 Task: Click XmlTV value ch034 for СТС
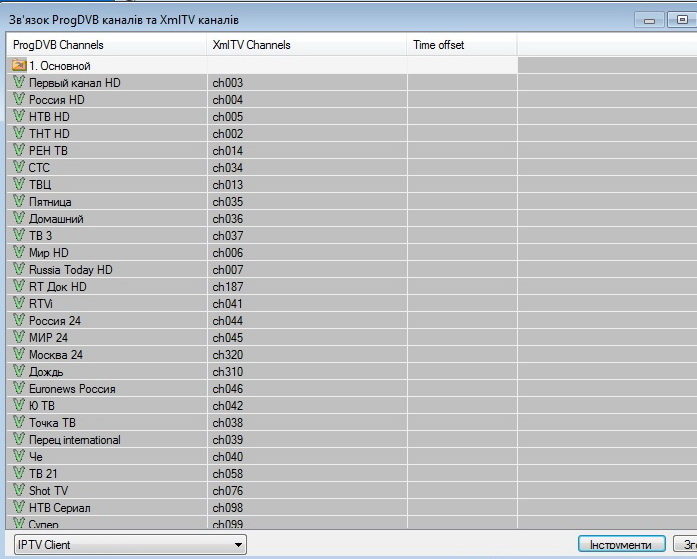[x=228, y=168]
